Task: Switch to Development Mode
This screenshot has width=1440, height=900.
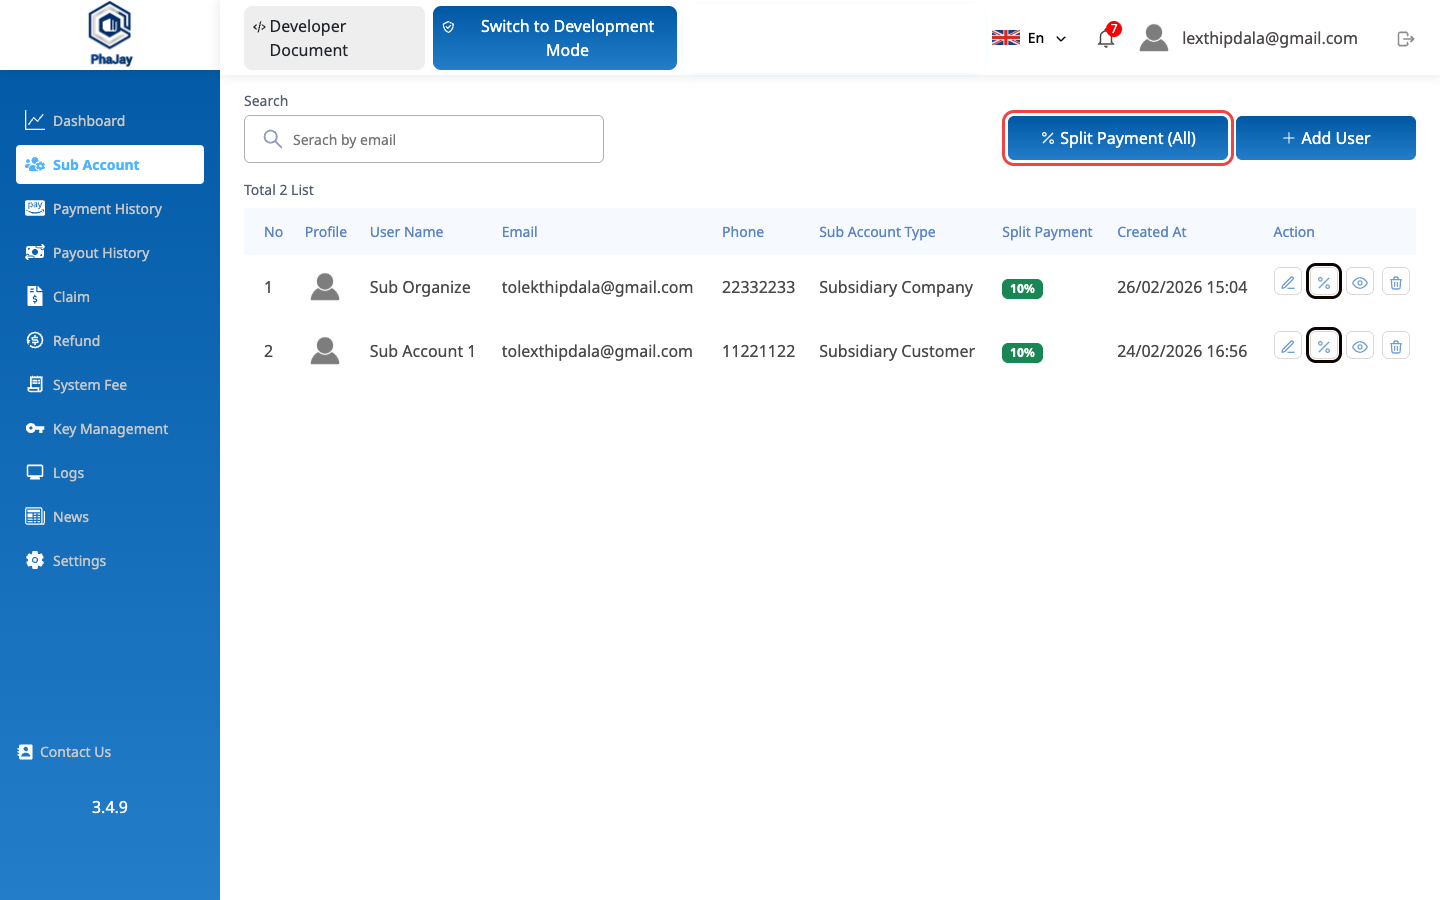Action: pyautogui.click(x=555, y=38)
